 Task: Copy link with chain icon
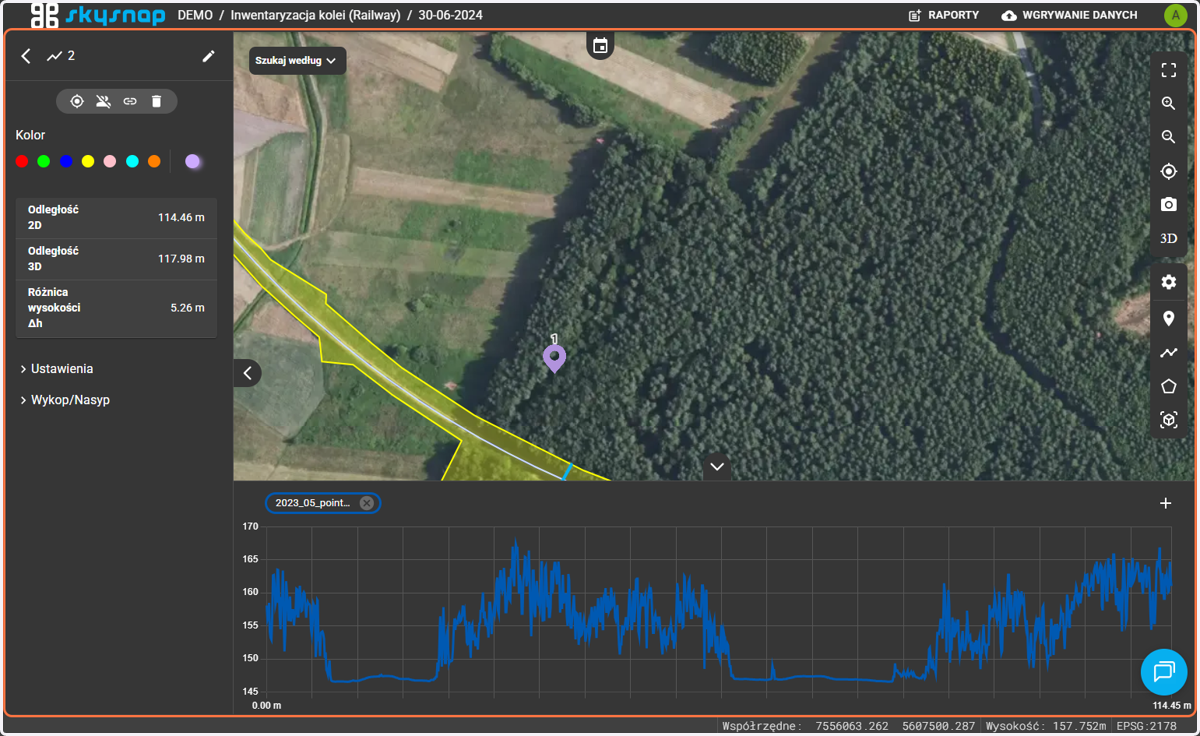tap(130, 101)
